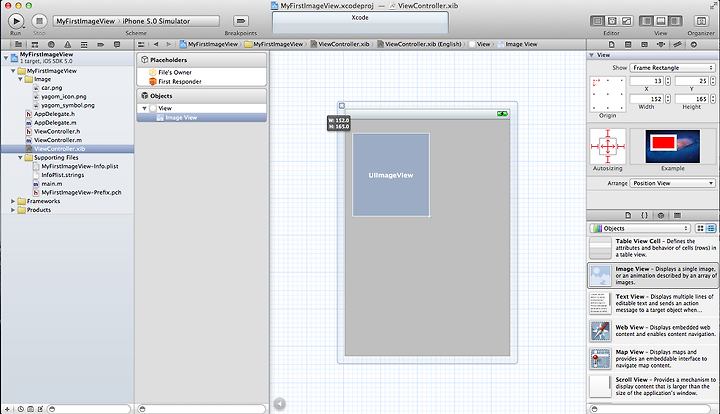The height and width of the screenshot is (414, 720).
Task: Click the X position field
Action: (x=647, y=81)
